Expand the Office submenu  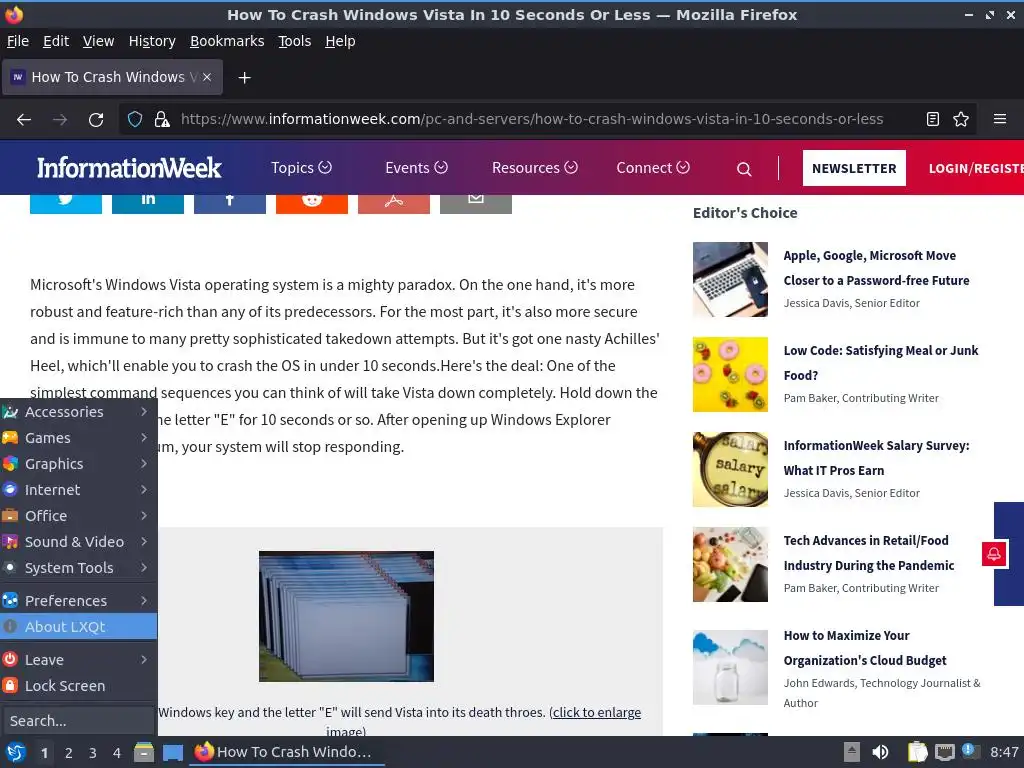[78, 516]
